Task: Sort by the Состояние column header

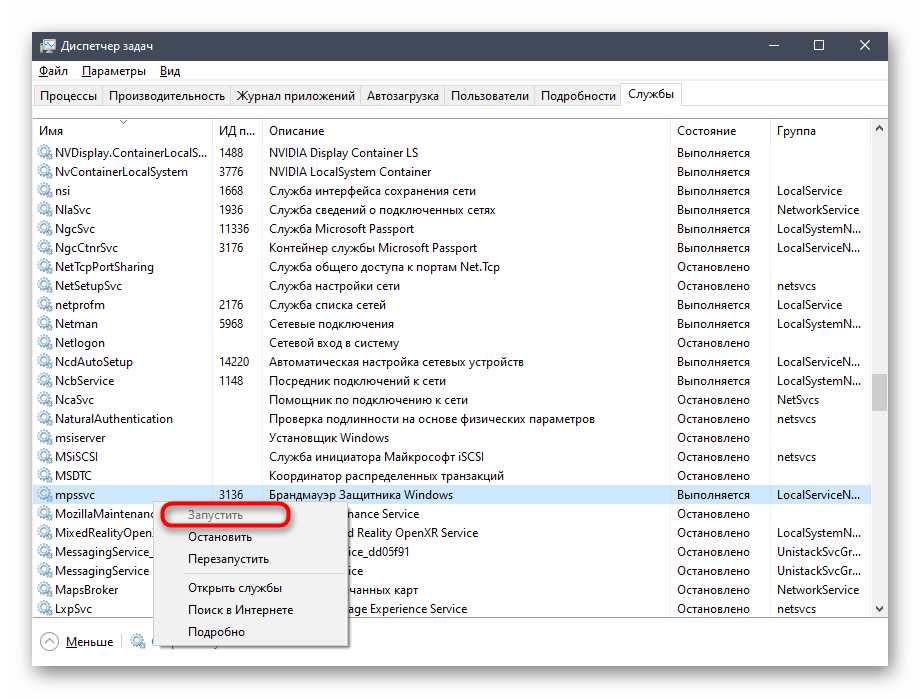Action: [x=706, y=131]
